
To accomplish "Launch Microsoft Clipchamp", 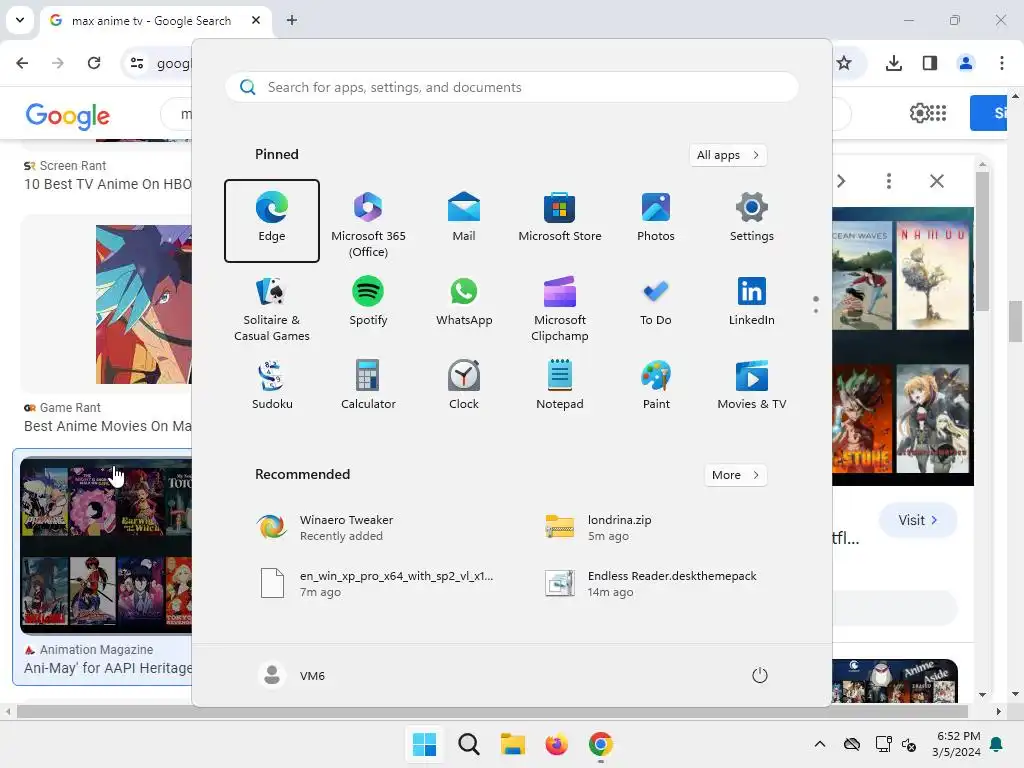I will 560,308.
